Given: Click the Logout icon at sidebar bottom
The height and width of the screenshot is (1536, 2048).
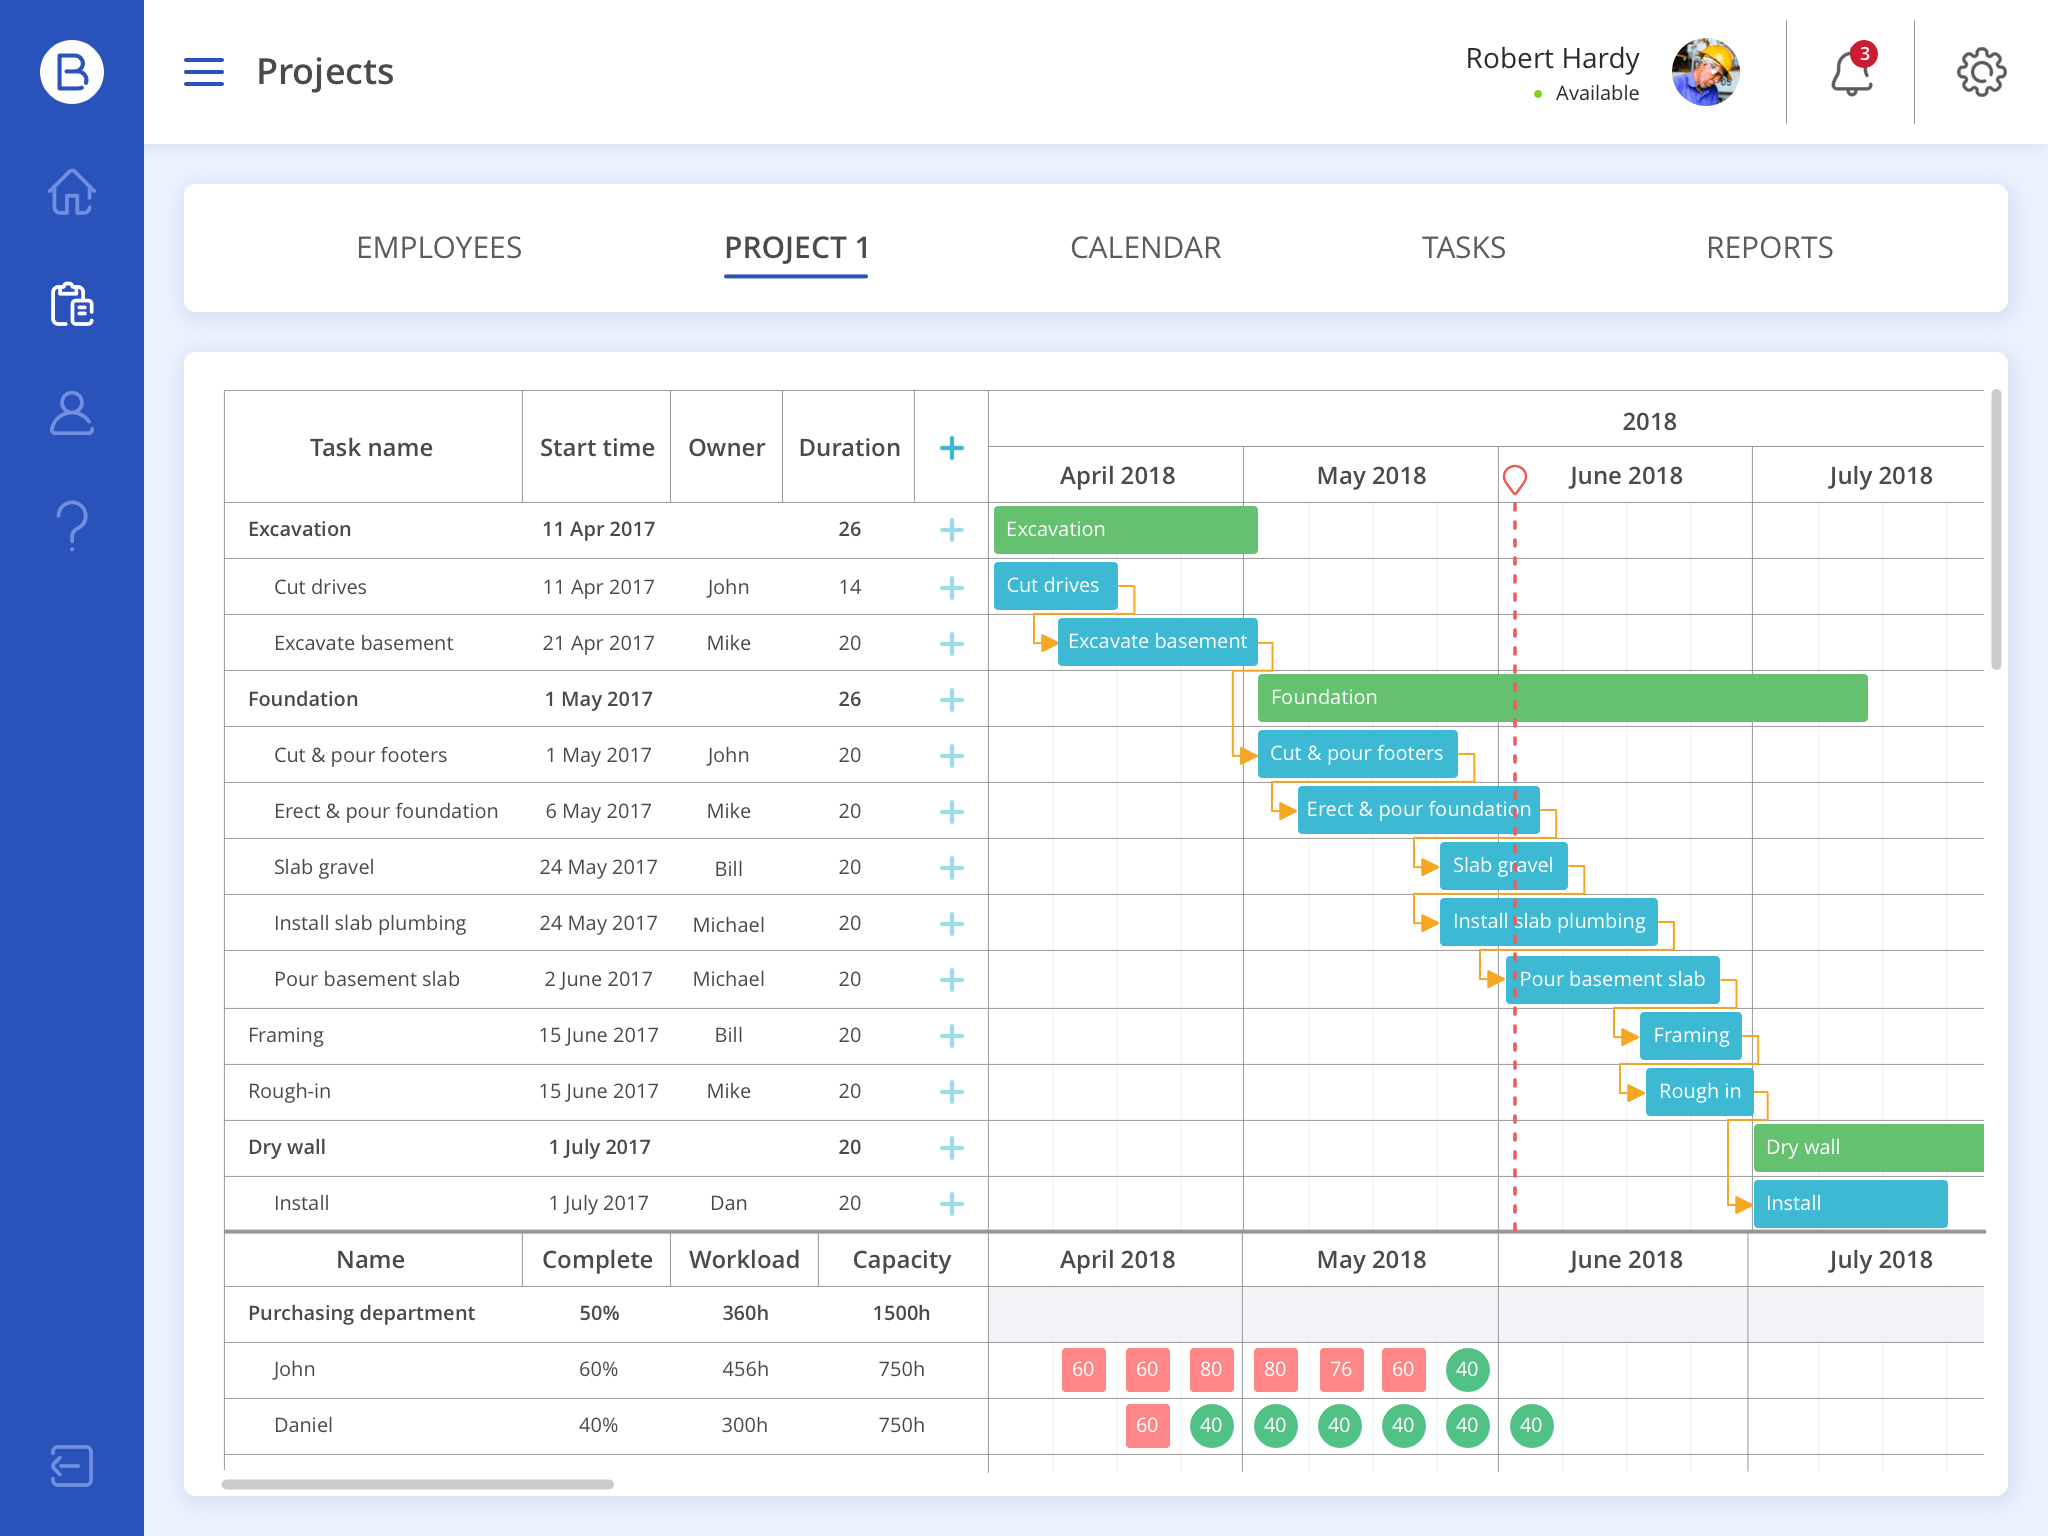Looking at the screenshot, I should coord(70,1466).
